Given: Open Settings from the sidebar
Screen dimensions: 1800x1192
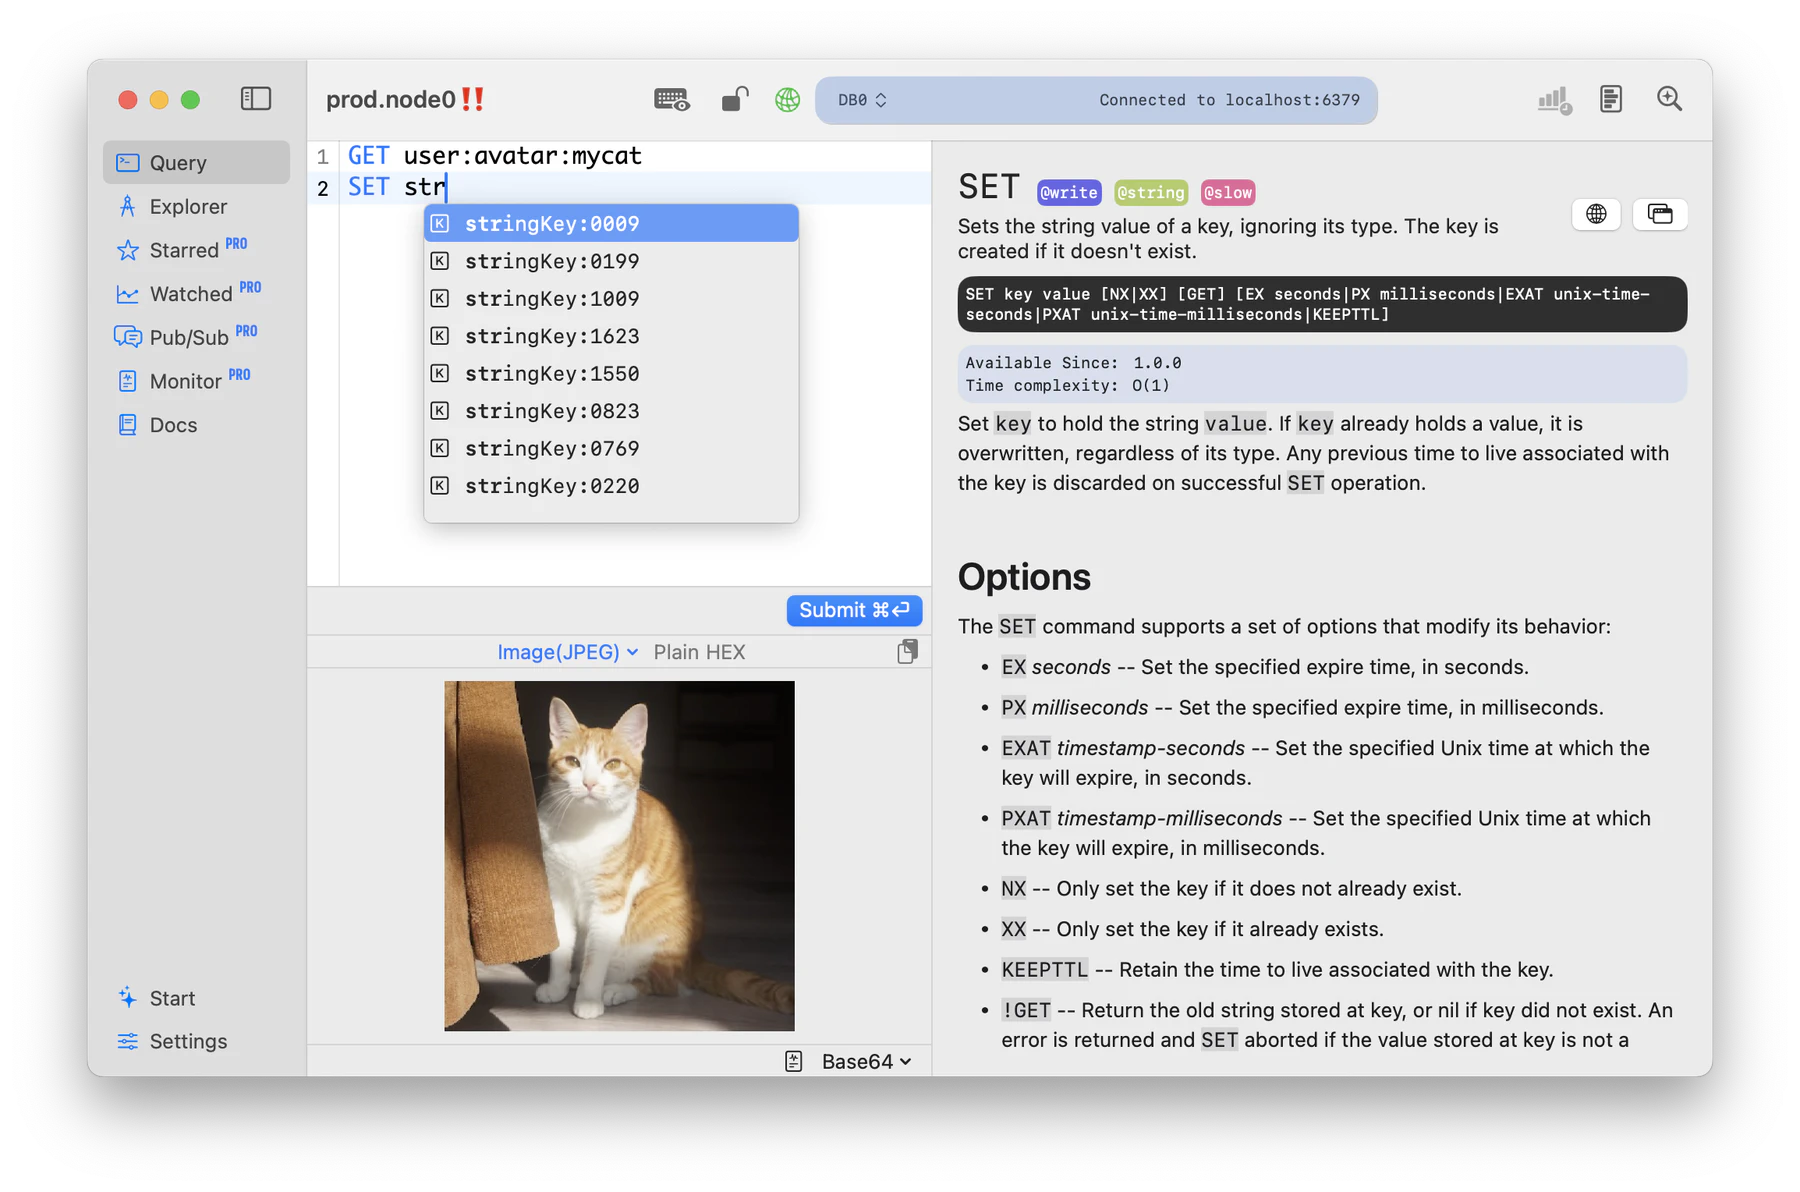Looking at the screenshot, I should pos(186,1041).
